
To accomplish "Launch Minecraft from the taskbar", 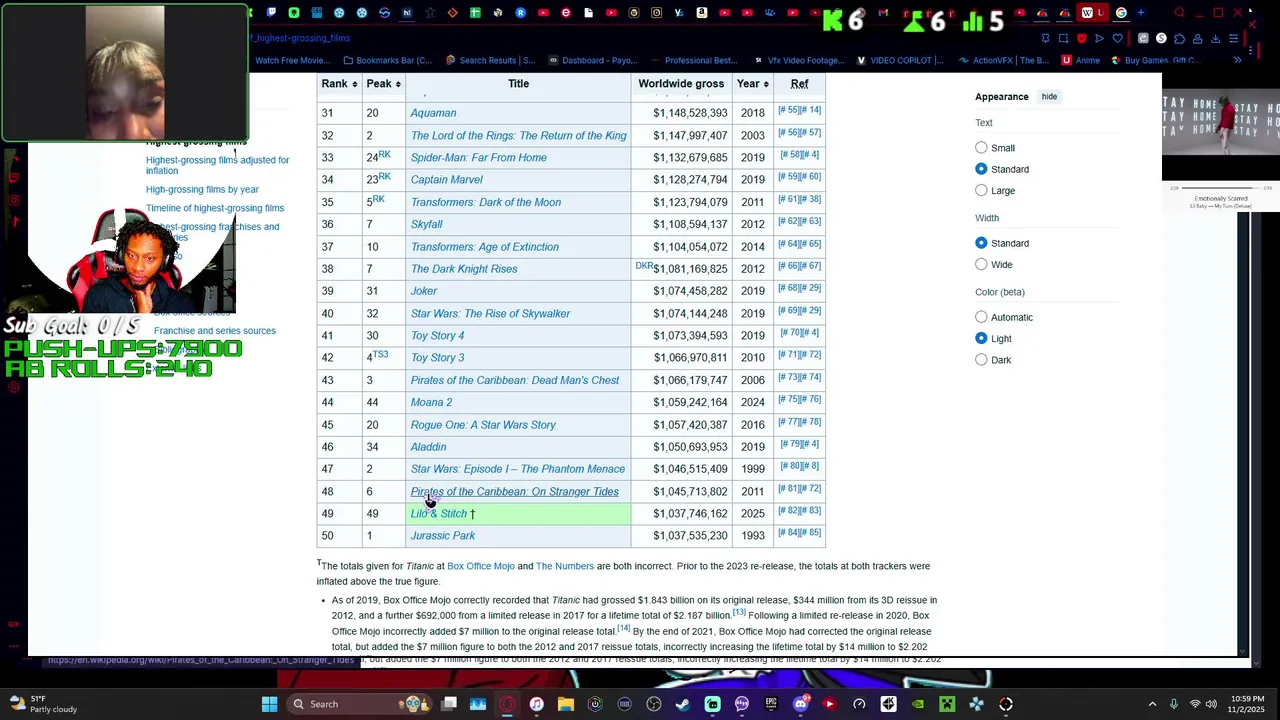I will coord(947,704).
